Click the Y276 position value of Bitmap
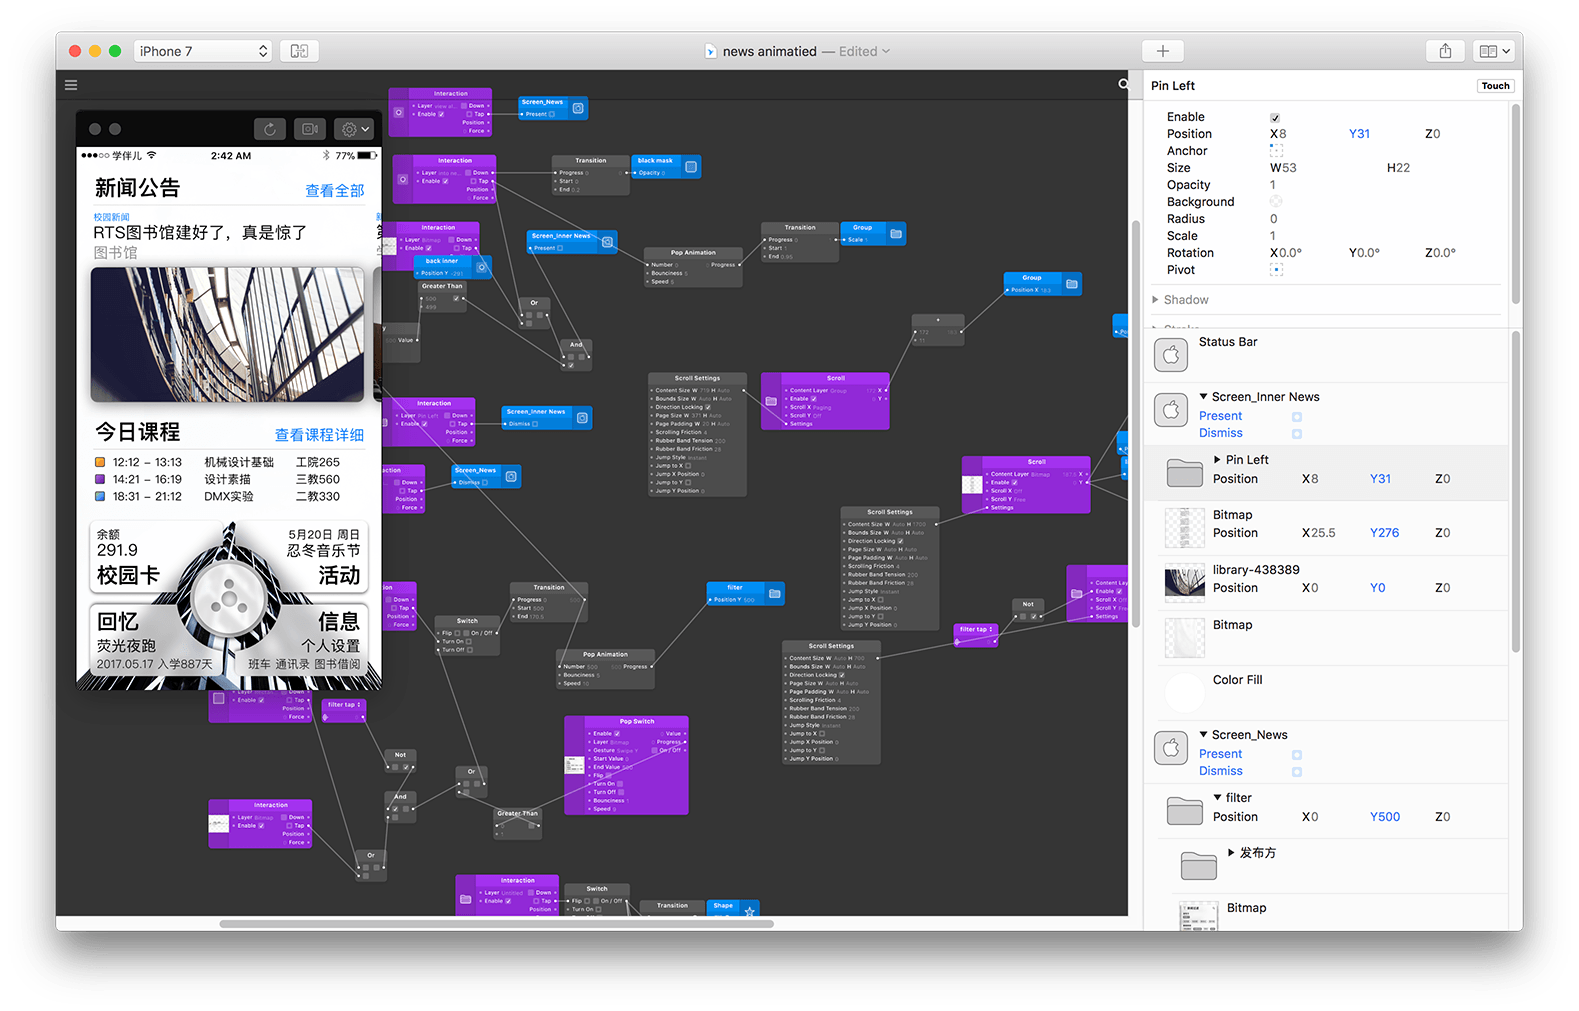1579x1011 pixels. pyautogui.click(x=1384, y=533)
